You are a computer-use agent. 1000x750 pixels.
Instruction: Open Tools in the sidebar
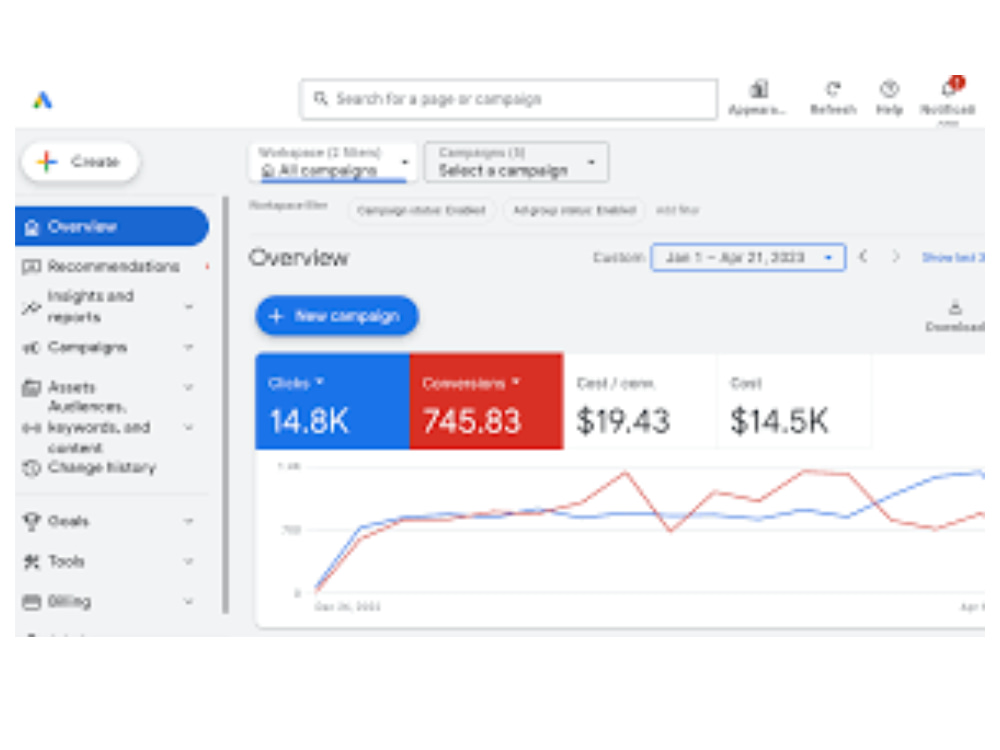(66, 562)
